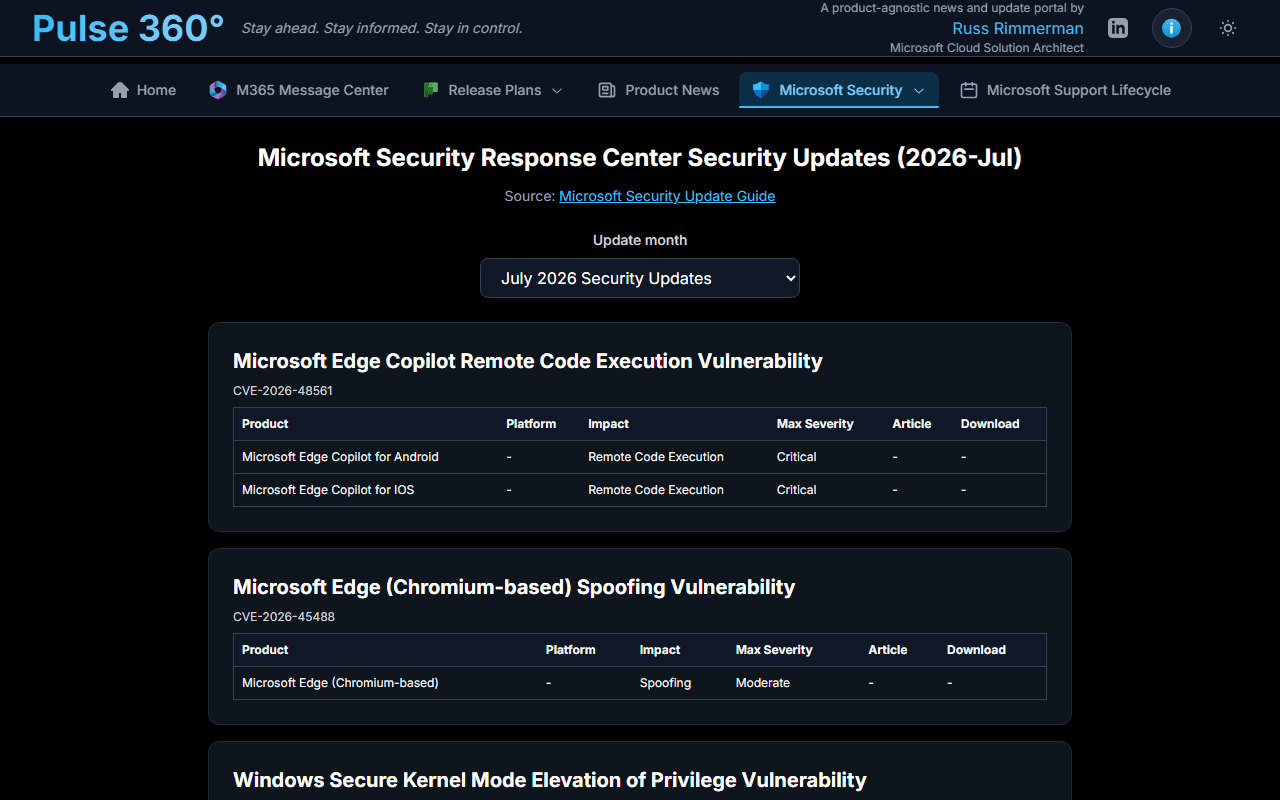Click the Update month label

point(640,240)
